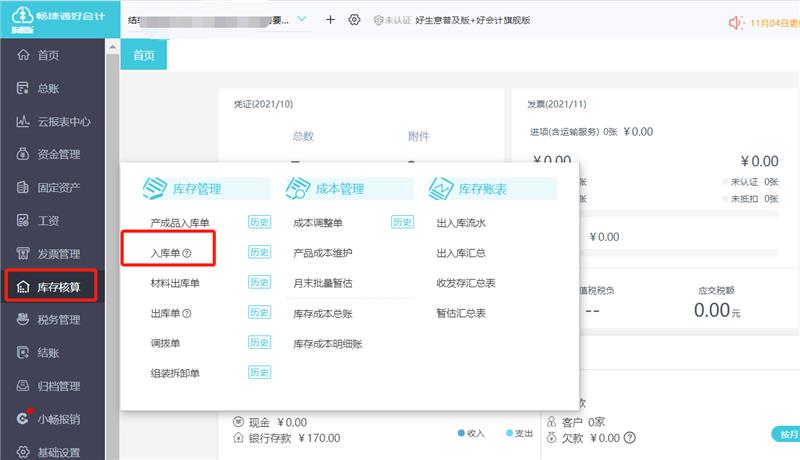Open 资金管理 in the sidebar

[58, 155]
